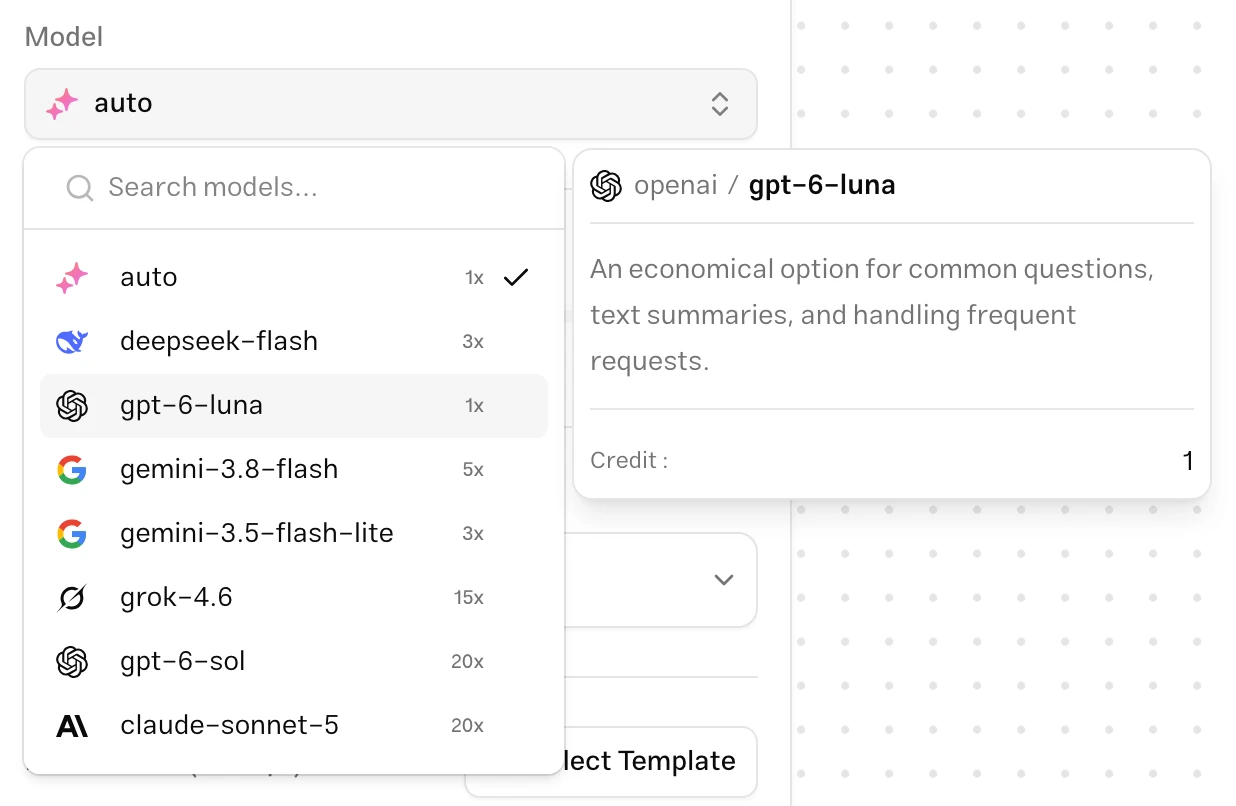Click the Credit label in detail card

click(629, 461)
